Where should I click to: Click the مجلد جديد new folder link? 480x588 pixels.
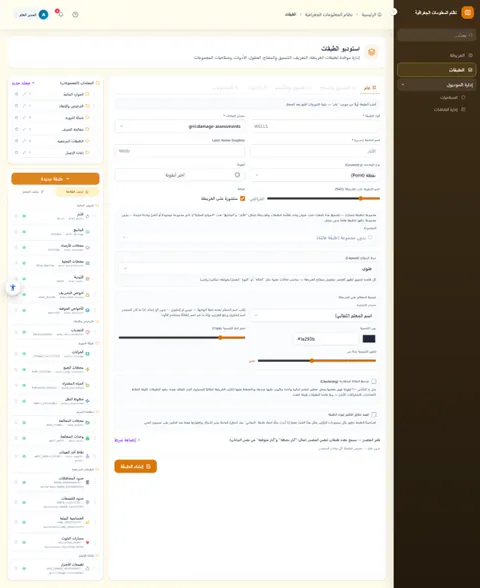[x=23, y=83]
